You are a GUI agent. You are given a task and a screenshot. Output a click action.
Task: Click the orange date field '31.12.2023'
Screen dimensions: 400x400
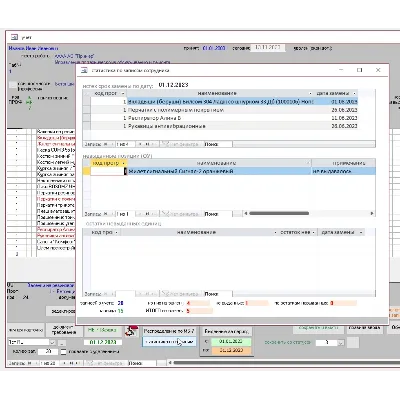click(231, 350)
